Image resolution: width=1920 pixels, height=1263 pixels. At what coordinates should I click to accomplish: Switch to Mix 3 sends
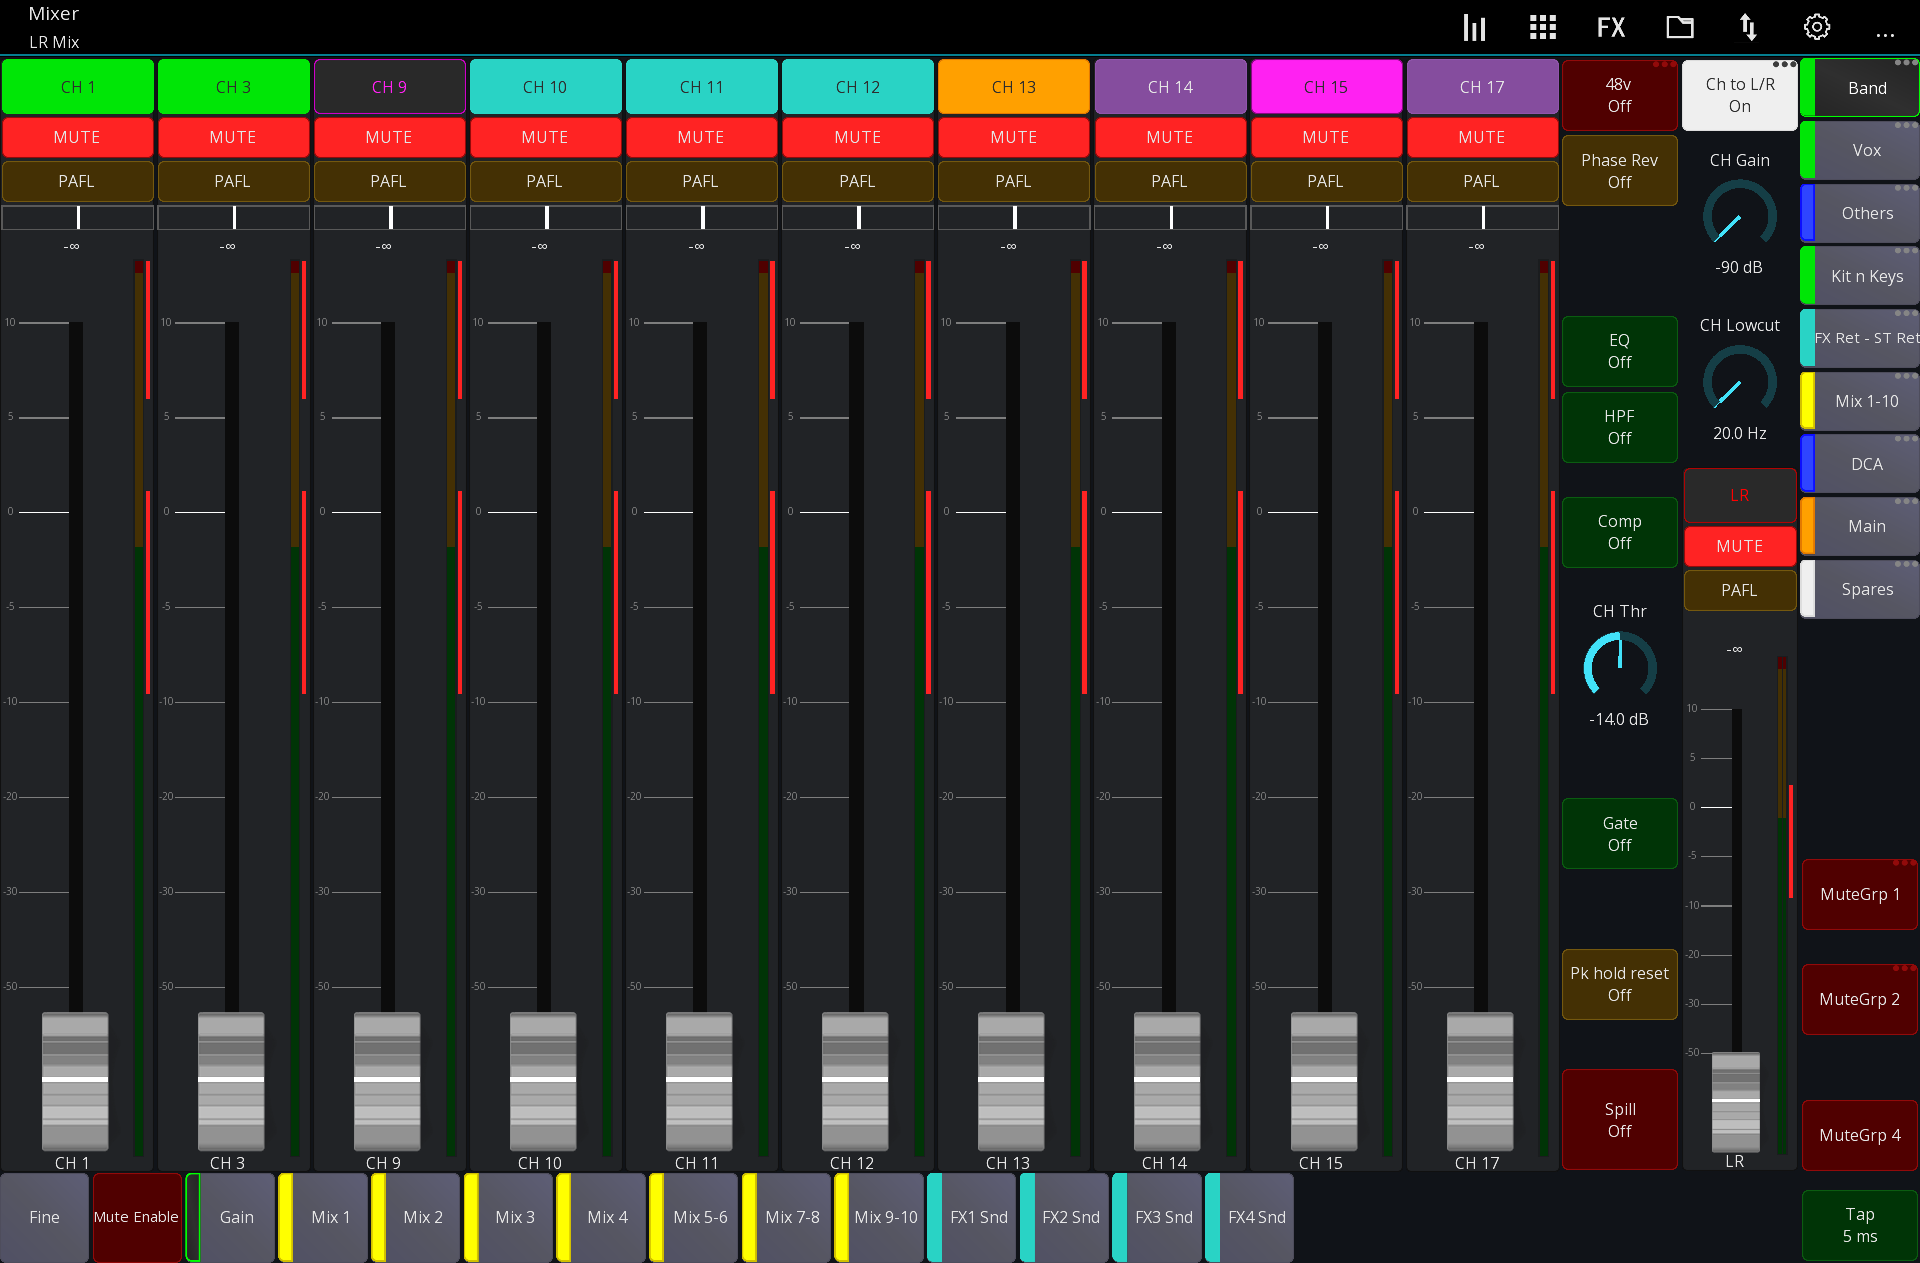(508, 1217)
